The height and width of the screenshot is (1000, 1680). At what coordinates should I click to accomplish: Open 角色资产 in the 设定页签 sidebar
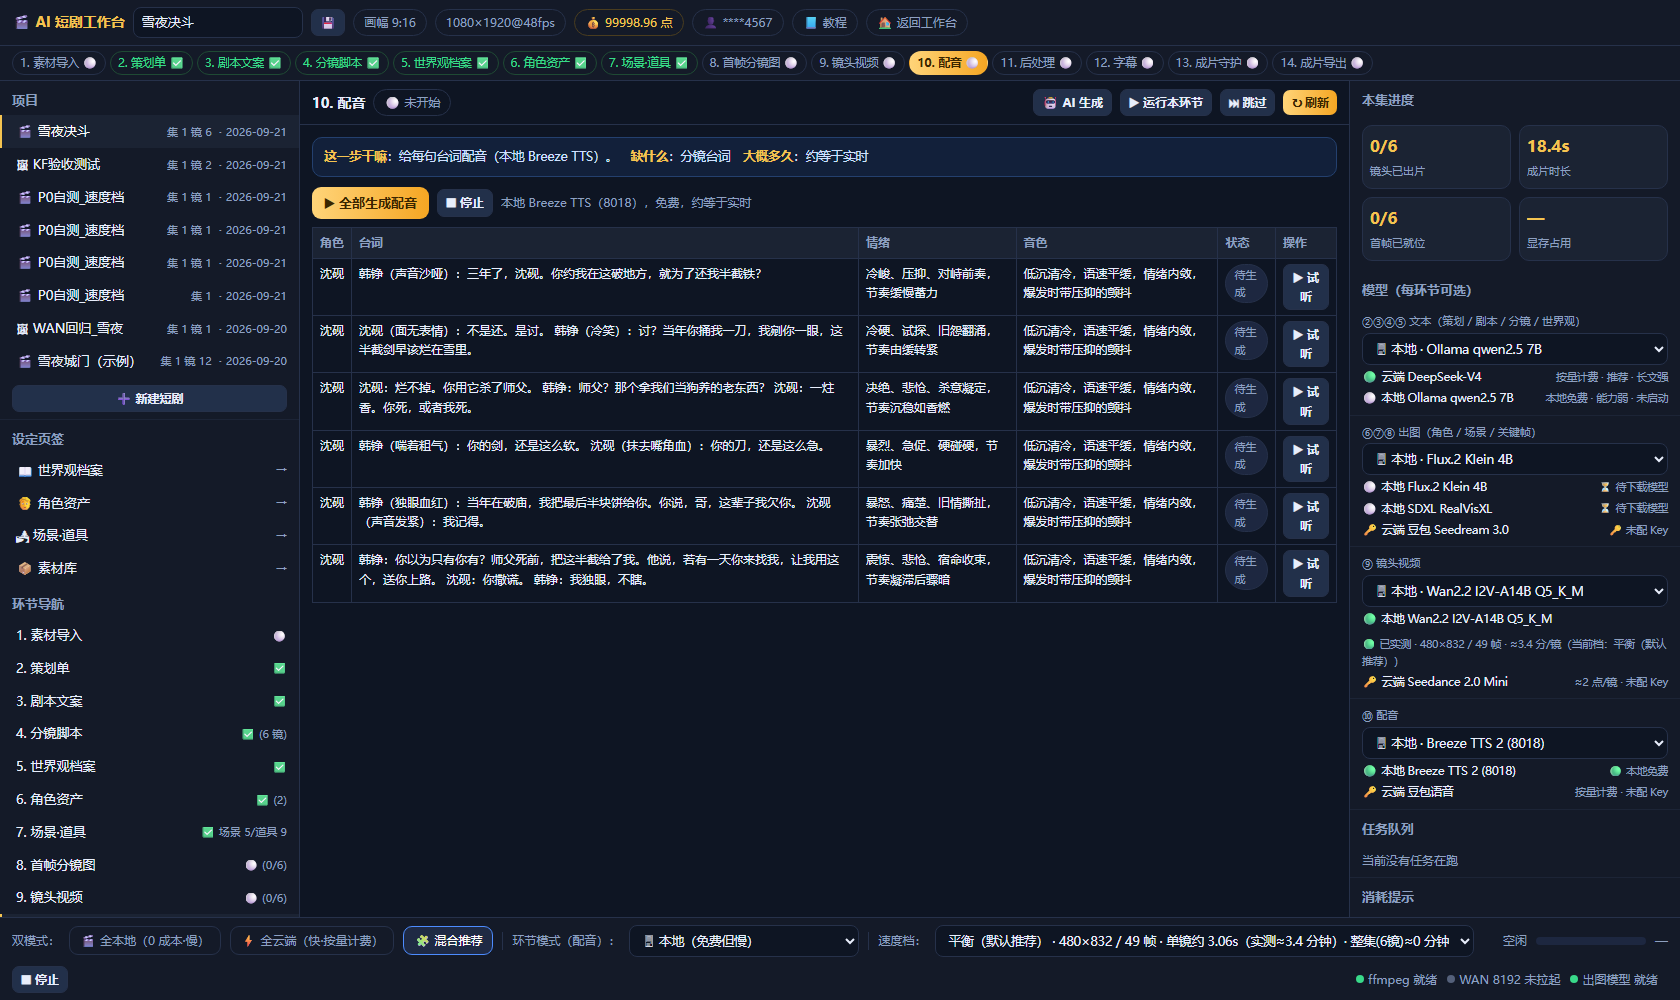(150, 503)
